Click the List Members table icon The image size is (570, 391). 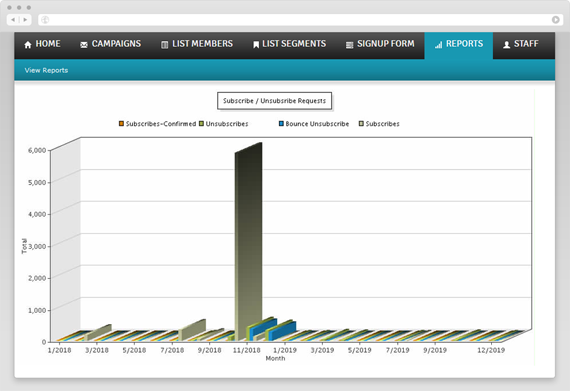(x=165, y=45)
